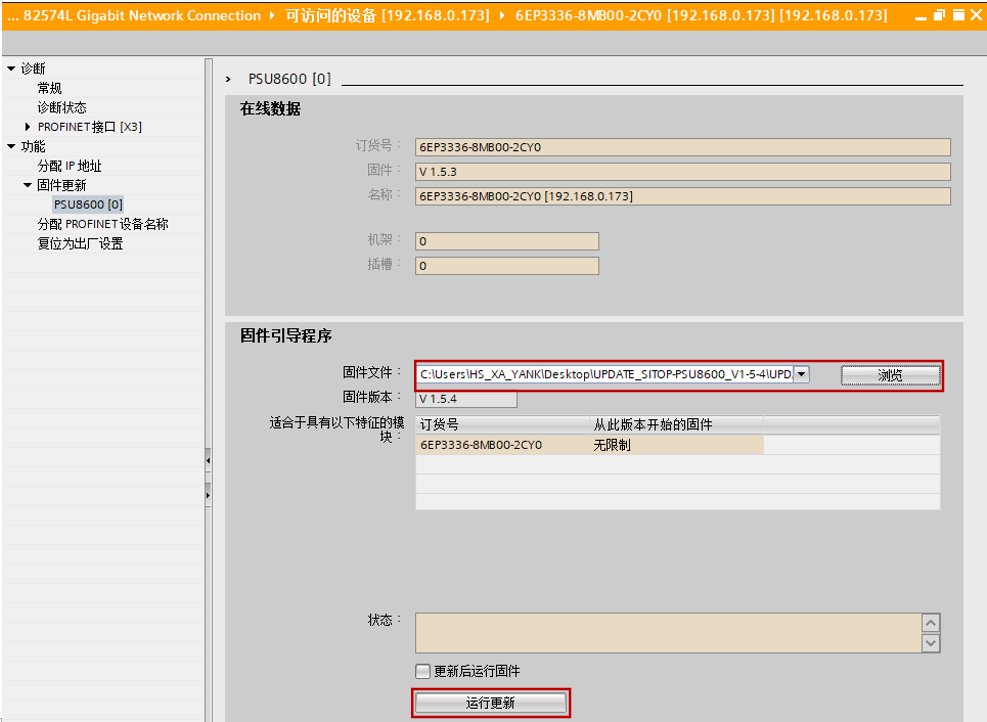Image resolution: width=987 pixels, height=722 pixels.
Task: Click the status box scroll-up arrow
Action: (931, 622)
